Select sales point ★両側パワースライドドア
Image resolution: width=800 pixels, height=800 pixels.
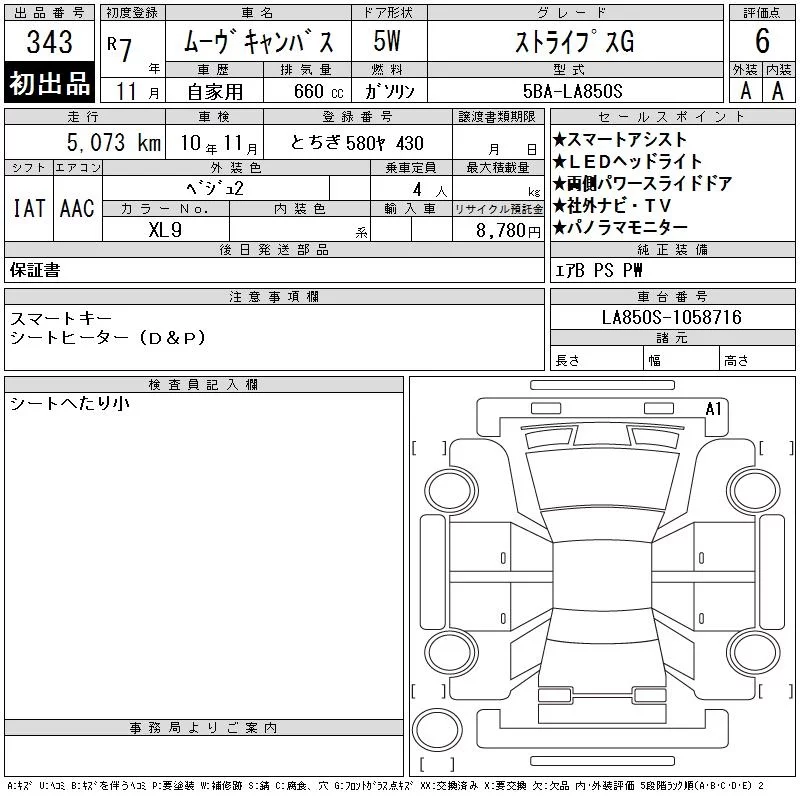[642, 183]
